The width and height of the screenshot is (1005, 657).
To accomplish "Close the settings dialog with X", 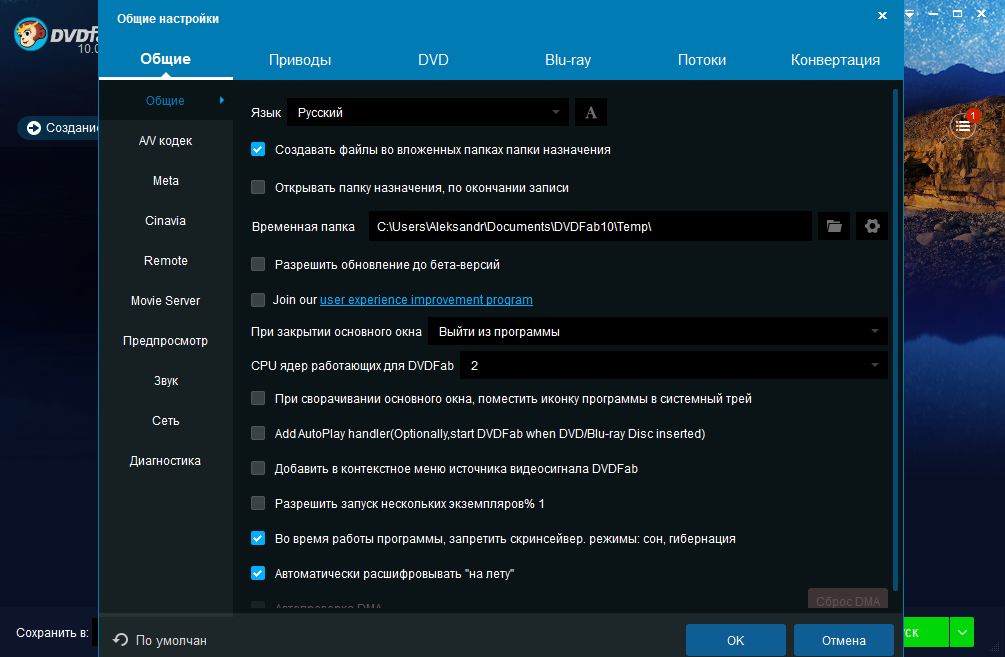I will pyautogui.click(x=882, y=16).
